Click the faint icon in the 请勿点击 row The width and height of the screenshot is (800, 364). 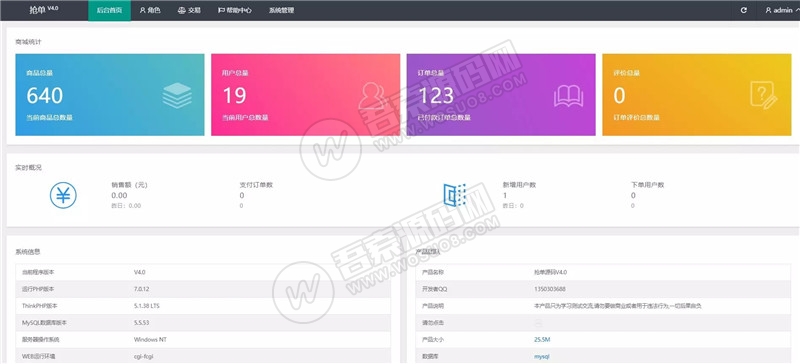pos(538,323)
